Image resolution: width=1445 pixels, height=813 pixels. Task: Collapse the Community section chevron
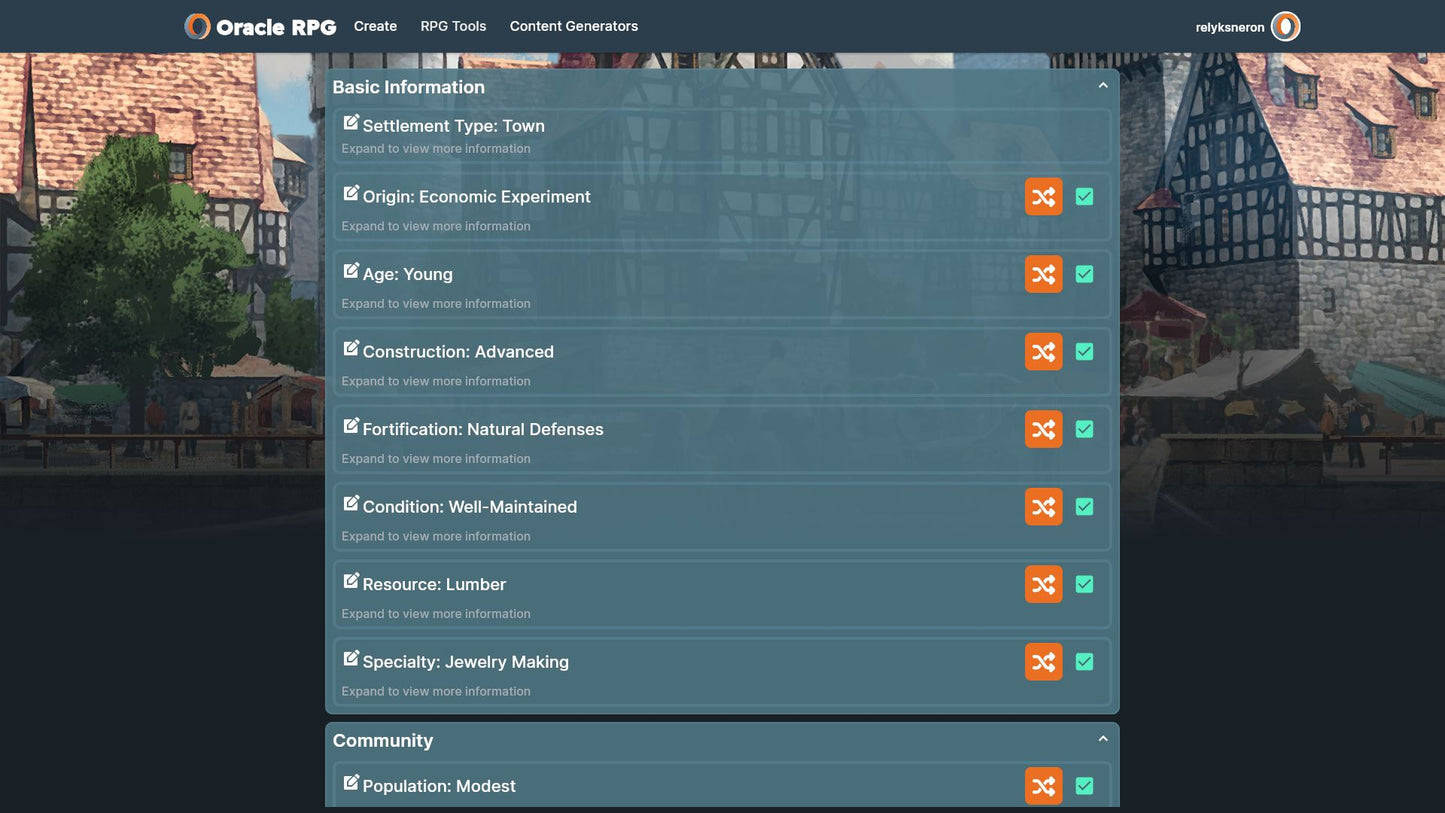click(1103, 739)
